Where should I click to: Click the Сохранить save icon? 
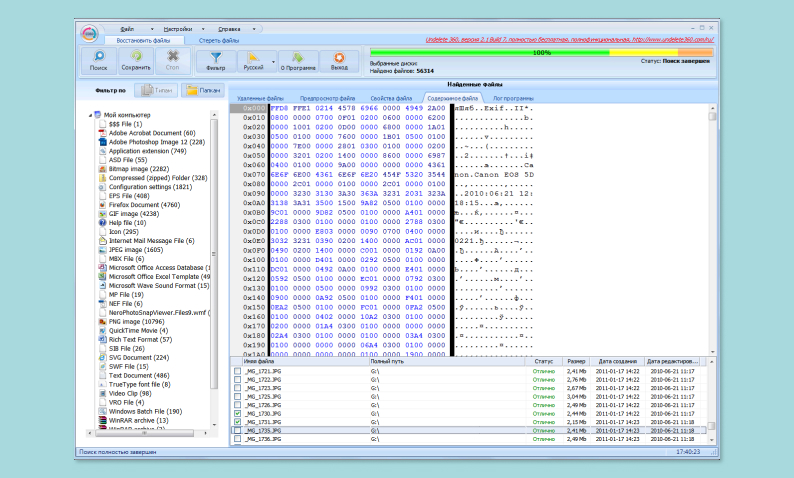click(136, 56)
